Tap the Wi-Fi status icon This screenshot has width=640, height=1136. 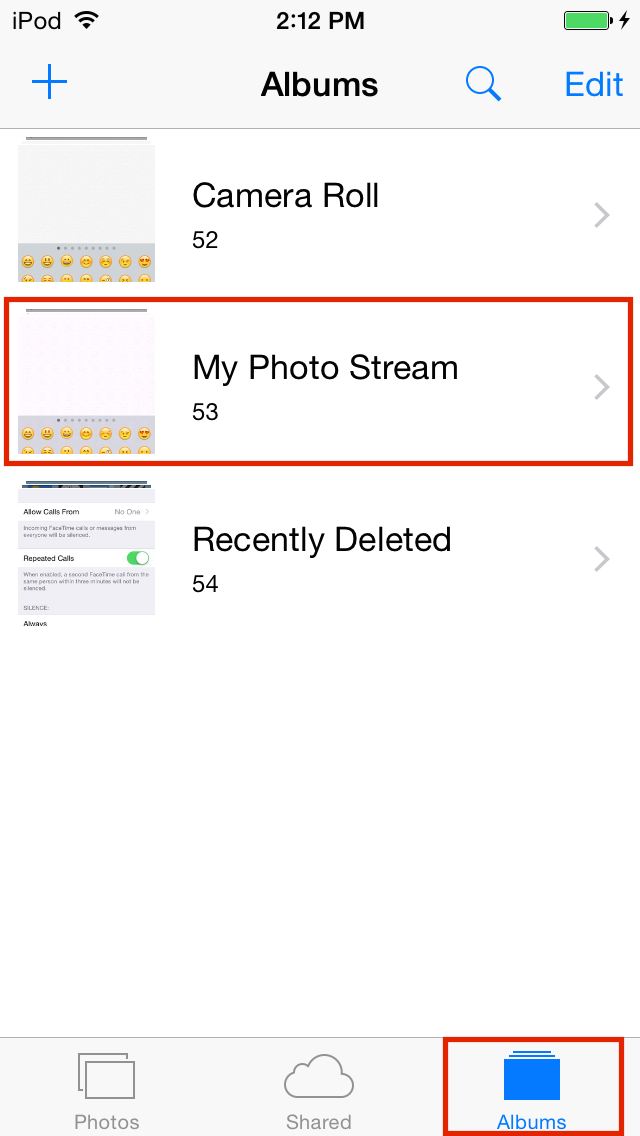(86, 20)
